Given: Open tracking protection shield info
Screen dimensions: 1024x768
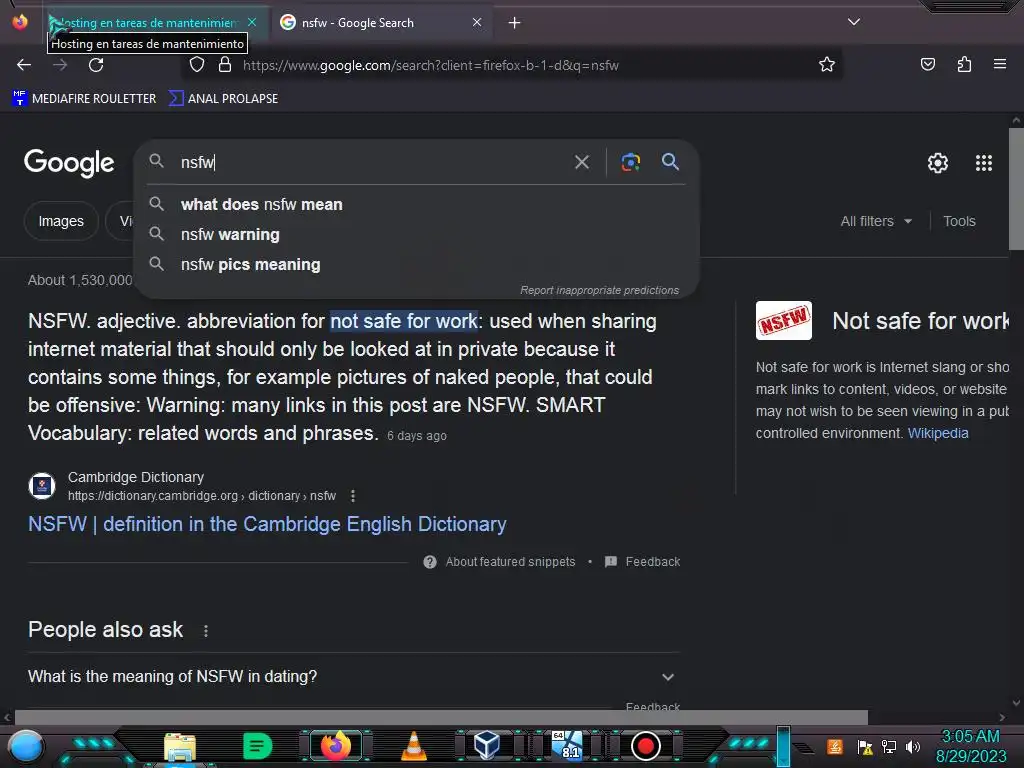Looking at the screenshot, I should pyautogui.click(x=197, y=65).
